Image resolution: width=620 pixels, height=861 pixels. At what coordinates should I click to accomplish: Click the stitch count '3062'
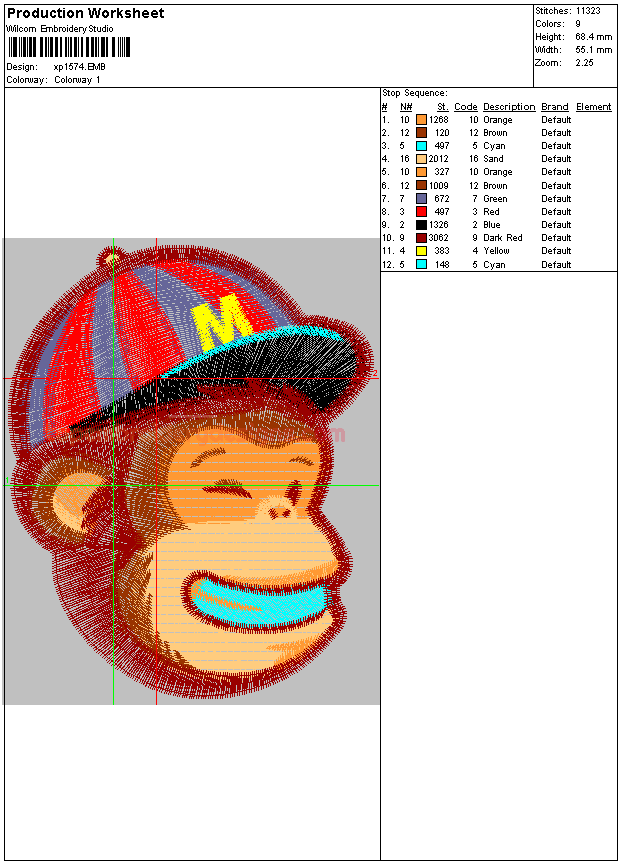[x=438, y=238]
